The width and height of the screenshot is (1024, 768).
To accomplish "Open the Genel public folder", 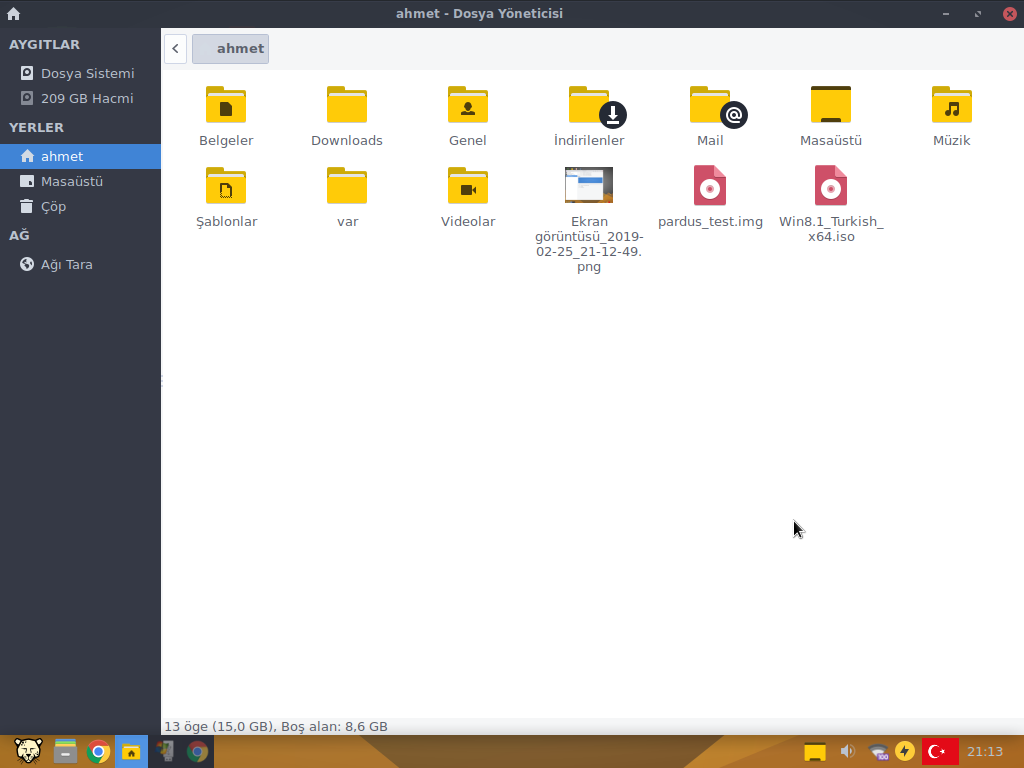I will 468,105.
